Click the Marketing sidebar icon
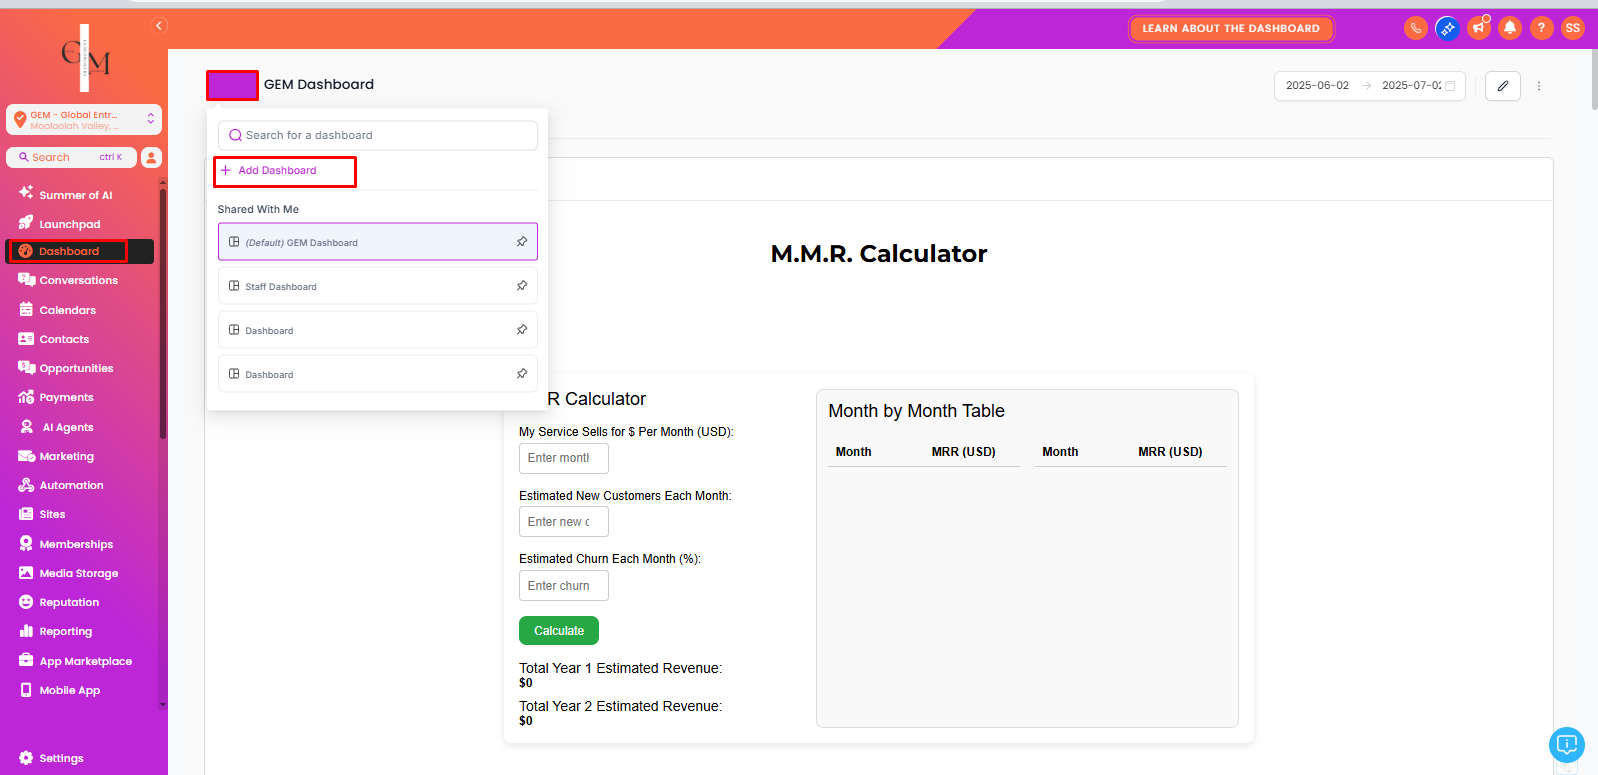 point(26,456)
